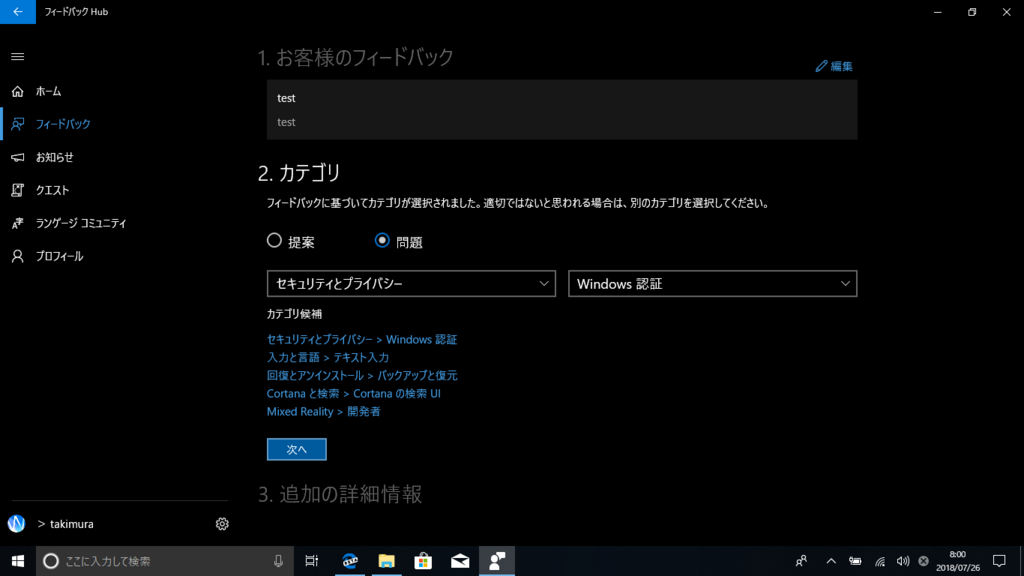Click the battery icon in system tray

coord(855,561)
